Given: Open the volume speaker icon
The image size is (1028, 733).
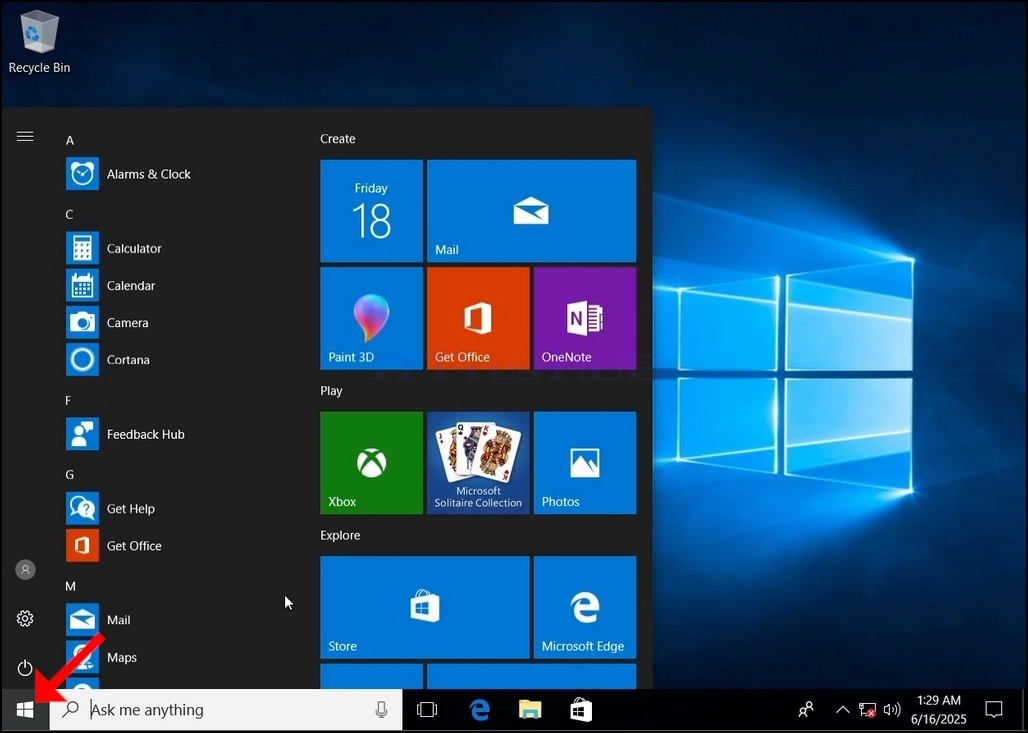Looking at the screenshot, I should (x=892, y=709).
